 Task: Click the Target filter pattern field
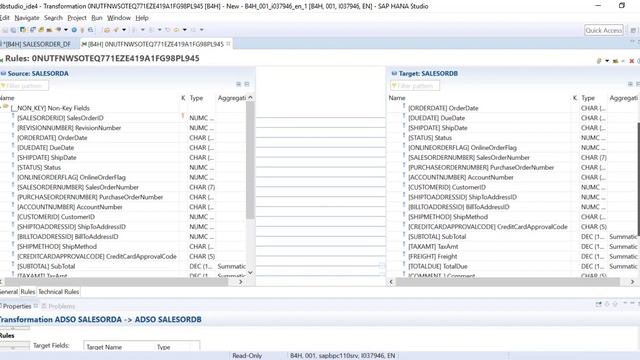415,86
